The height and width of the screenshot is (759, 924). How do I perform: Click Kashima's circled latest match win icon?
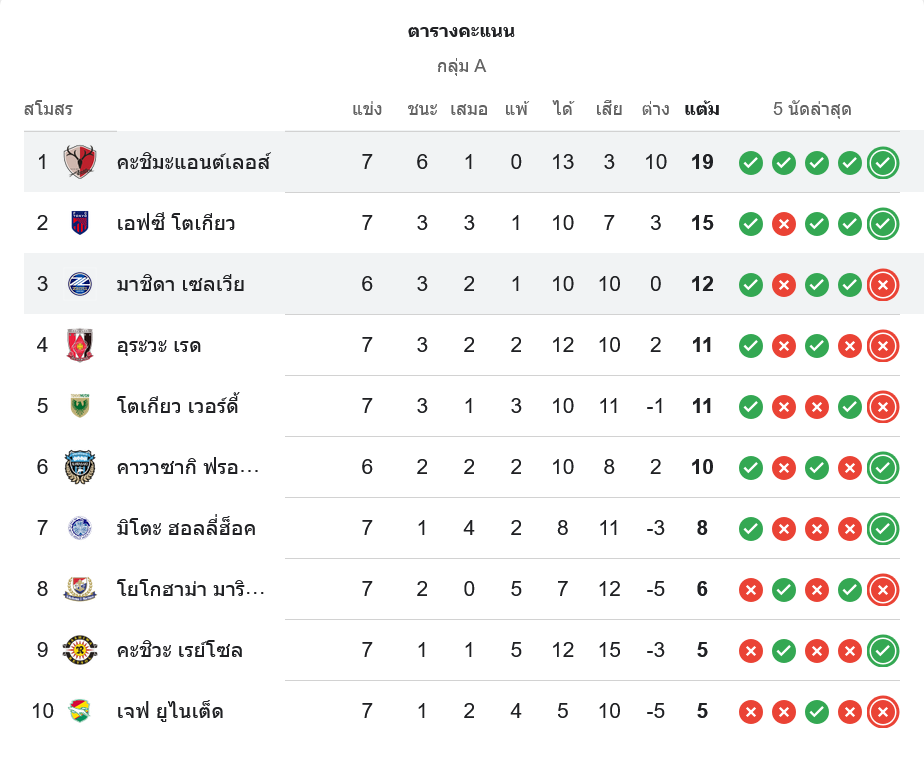point(882,162)
